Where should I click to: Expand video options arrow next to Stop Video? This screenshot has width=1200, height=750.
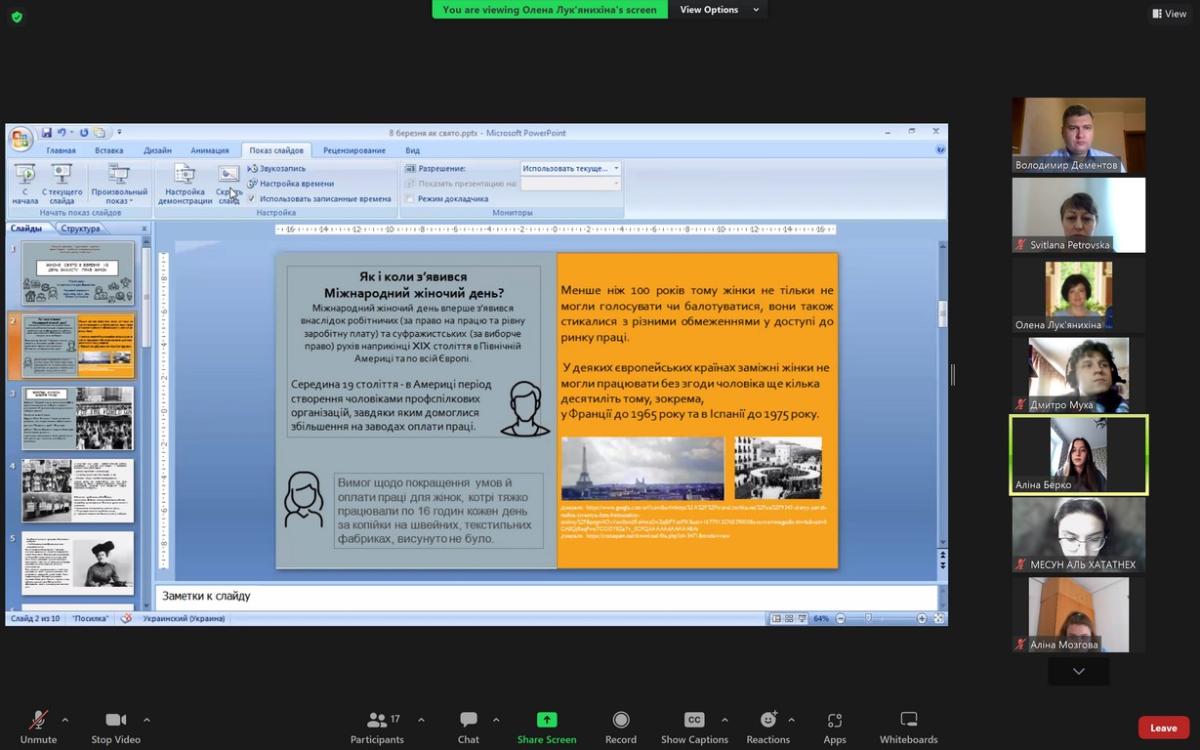pos(147,720)
